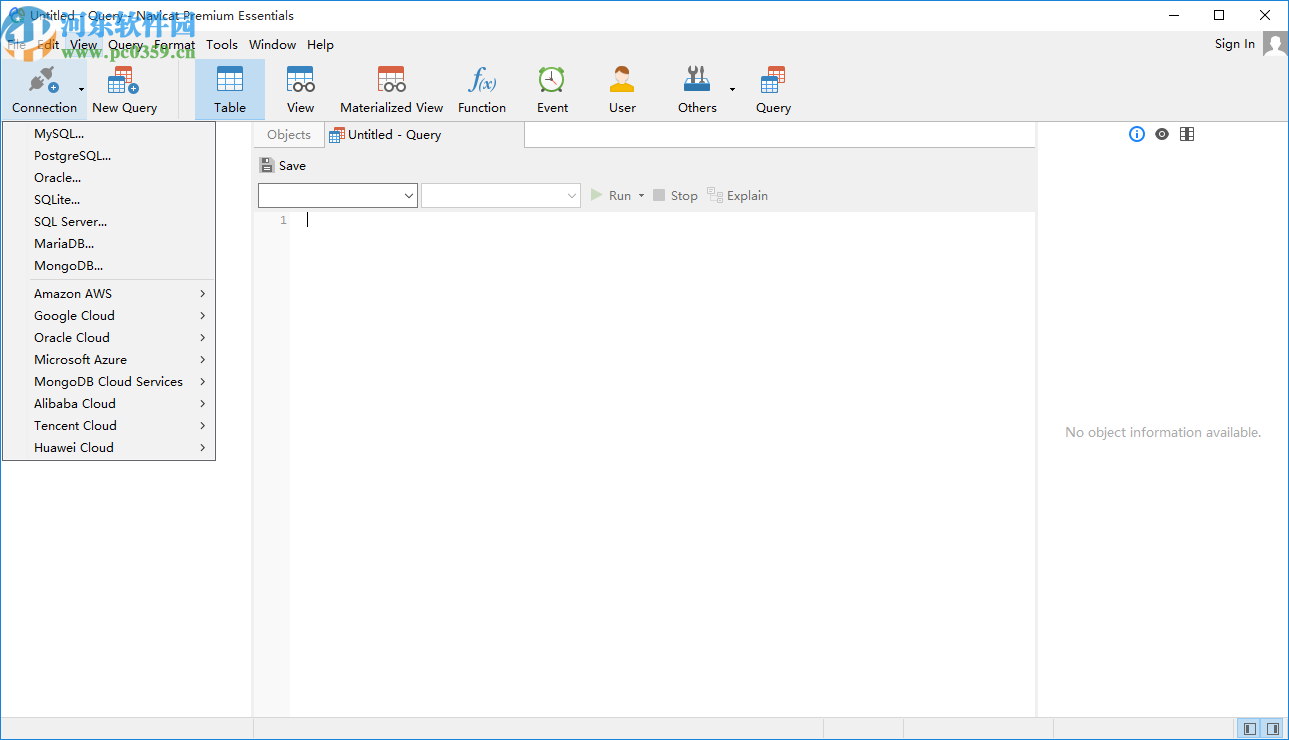The height and width of the screenshot is (740, 1289).
Task: Create a New Query from toolbar
Action: click(x=124, y=90)
